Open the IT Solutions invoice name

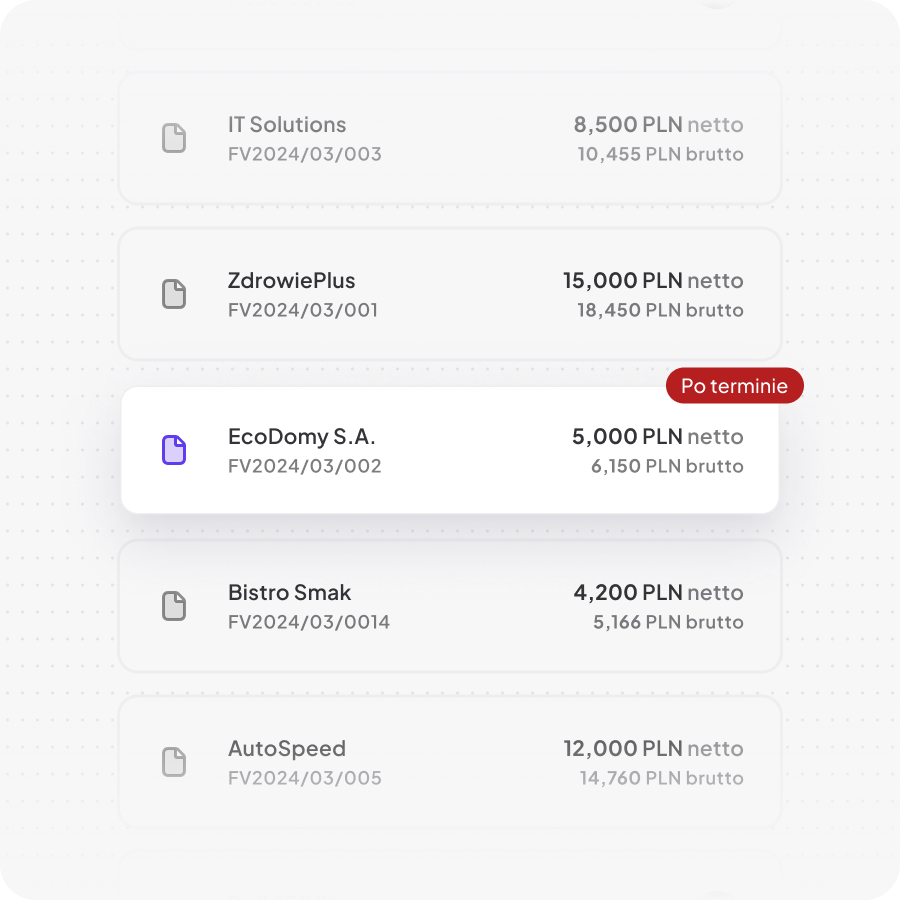point(287,125)
